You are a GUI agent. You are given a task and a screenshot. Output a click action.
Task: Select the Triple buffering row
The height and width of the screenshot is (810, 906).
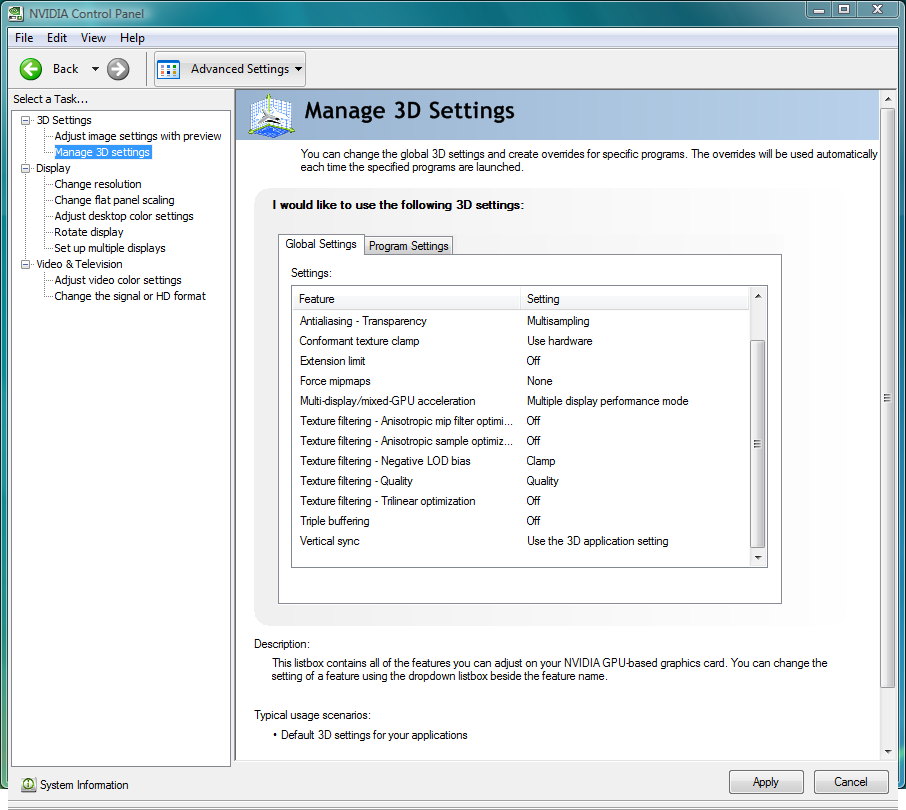pyautogui.click(x=521, y=521)
